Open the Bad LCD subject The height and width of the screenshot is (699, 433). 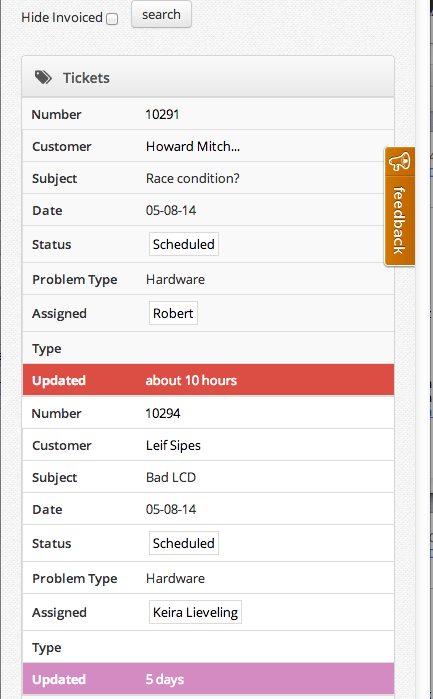click(x=171, y=477)
